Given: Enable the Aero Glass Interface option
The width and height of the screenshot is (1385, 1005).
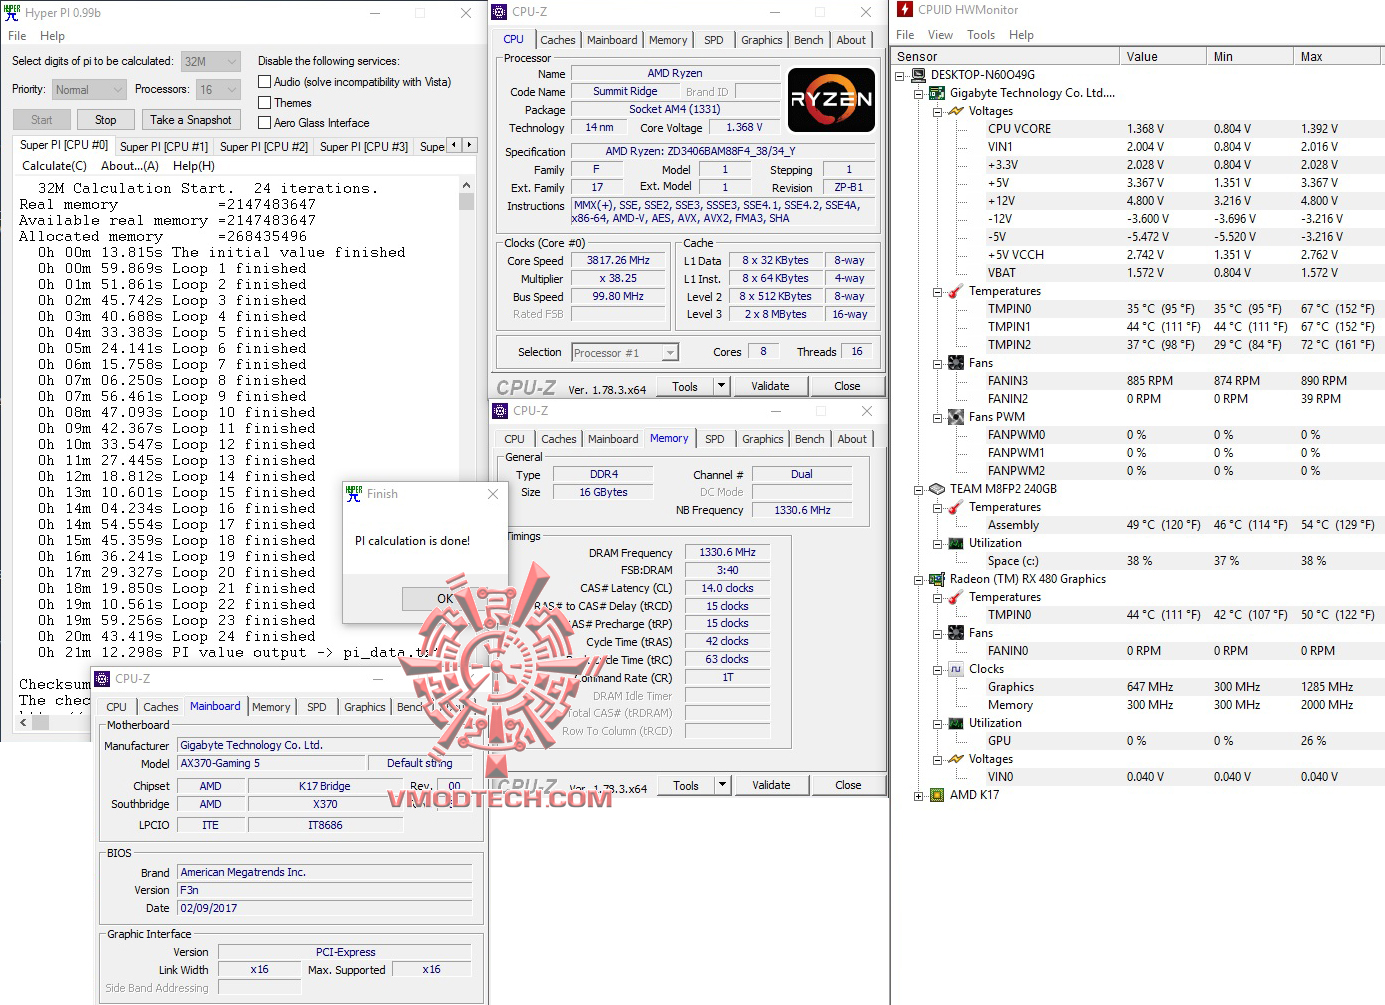Looking at the screenshot, I should (264, 122).
